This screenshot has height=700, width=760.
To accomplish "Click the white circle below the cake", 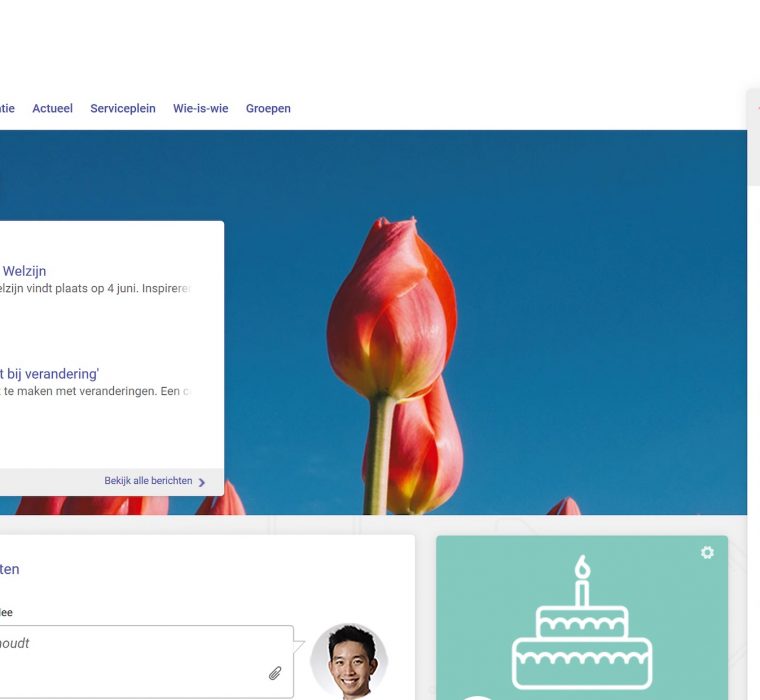I will click(x=478, y=696).
